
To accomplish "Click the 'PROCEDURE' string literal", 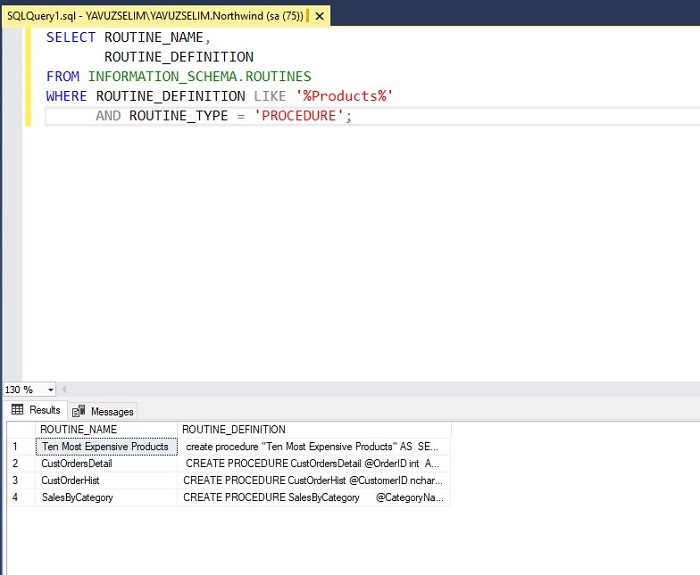I will point(298,116).
